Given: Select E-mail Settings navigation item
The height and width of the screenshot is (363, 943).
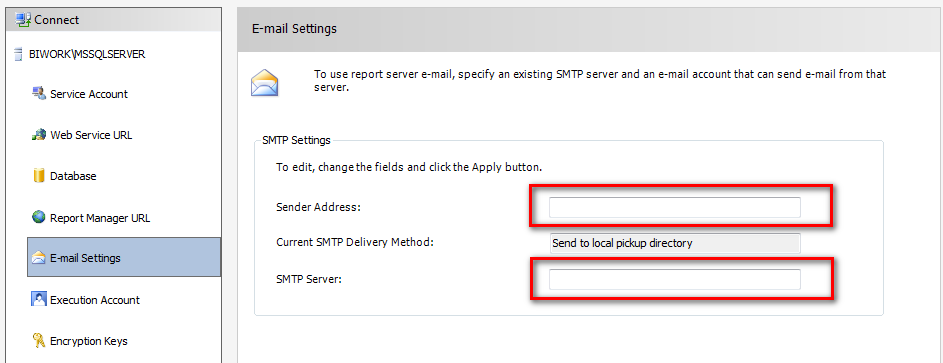Looking at the screenshot, I should pos(124,257).
